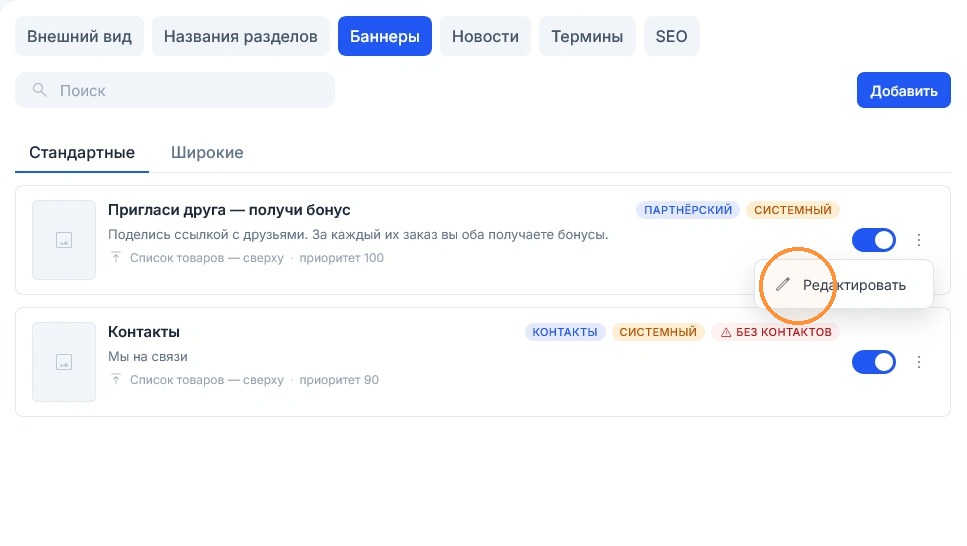Image resolution: width=967 pixels, height=546 pixels.
Task: Click the Добавить button
Action: click(903, 91)
